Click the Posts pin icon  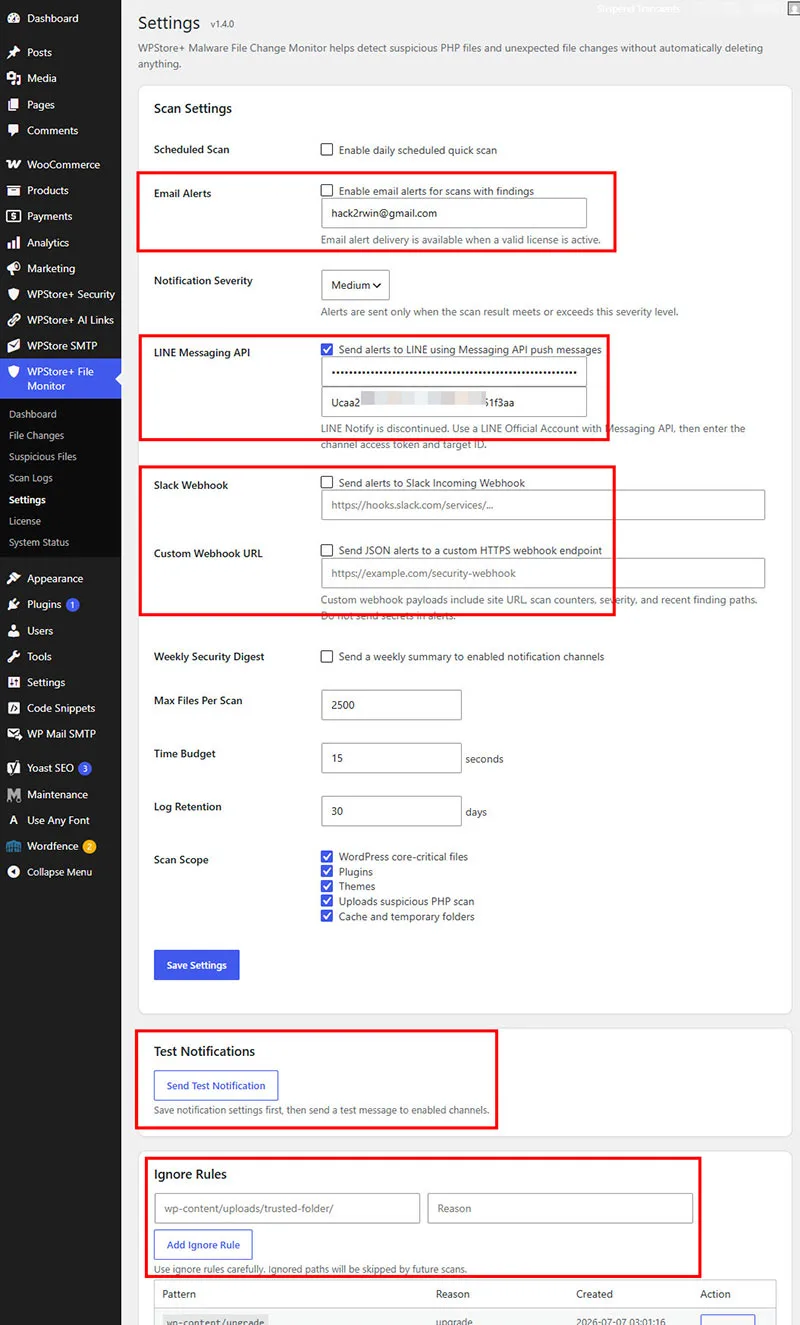(x=13, y=52)
